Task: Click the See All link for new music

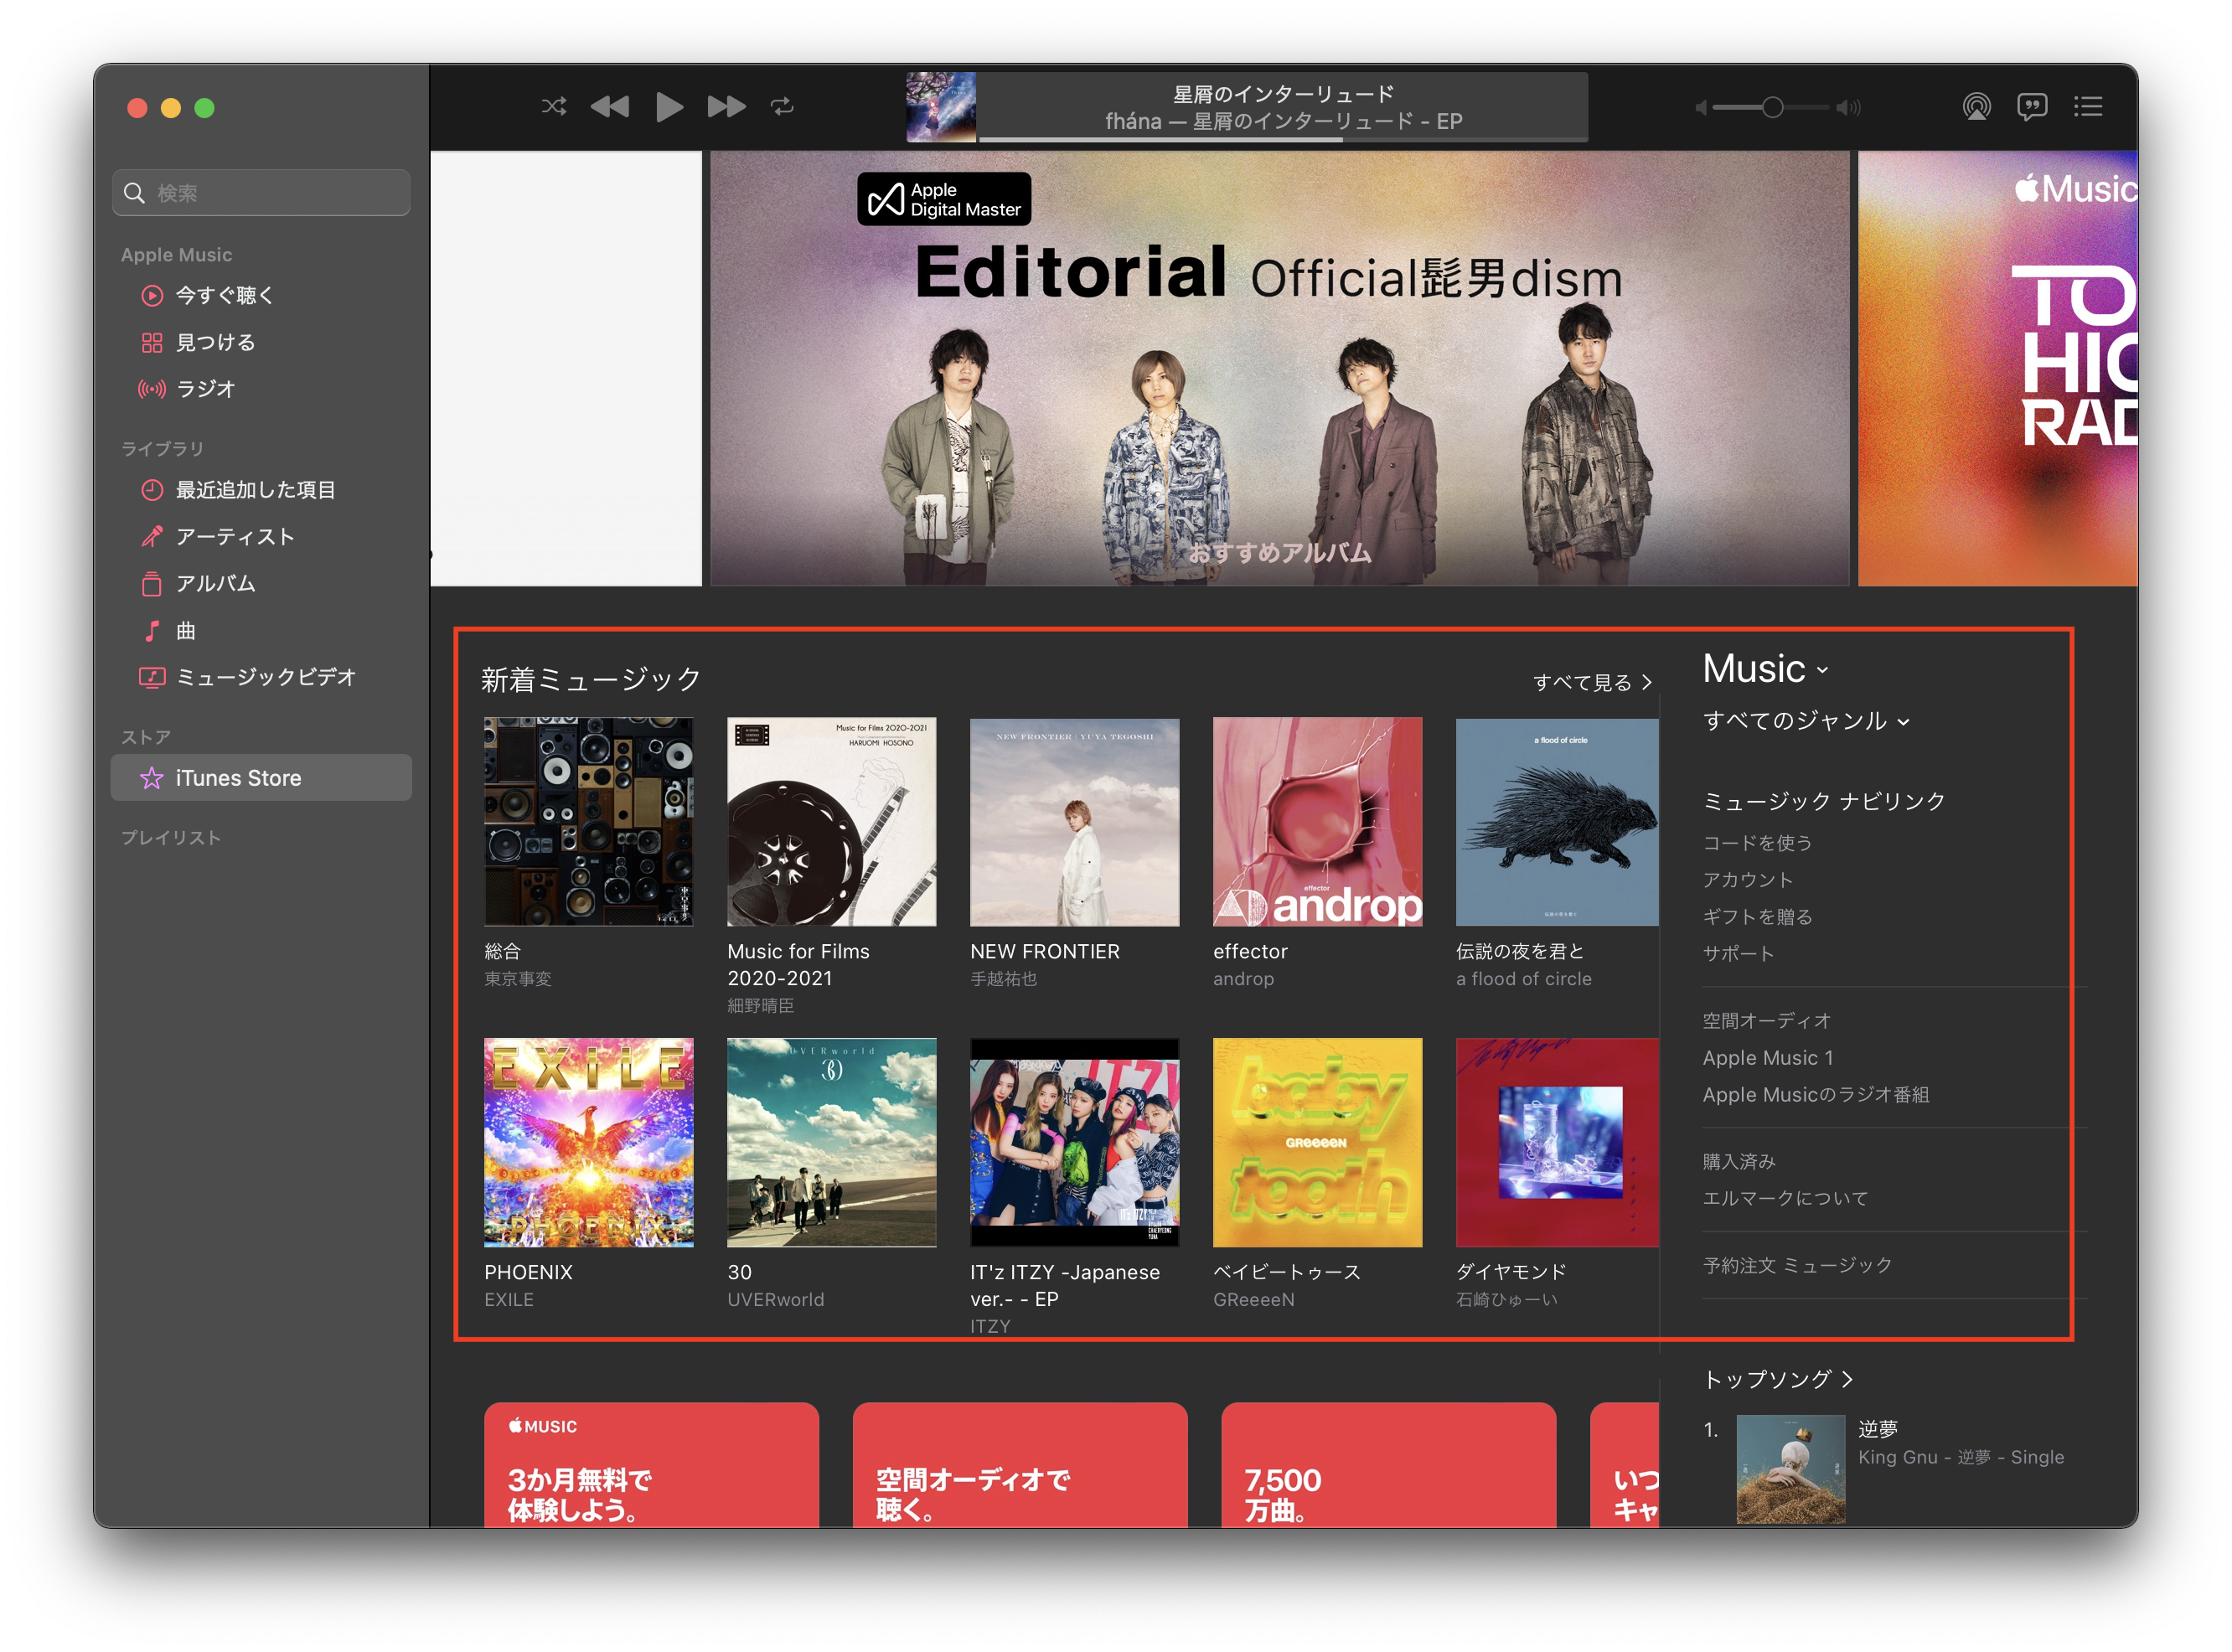Action: pos(1592,682)
